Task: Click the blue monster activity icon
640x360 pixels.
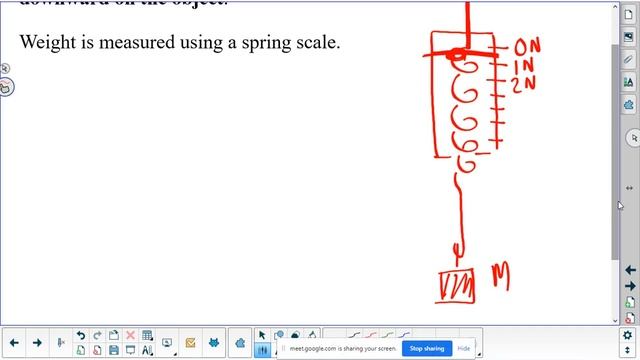Action: 213,343
